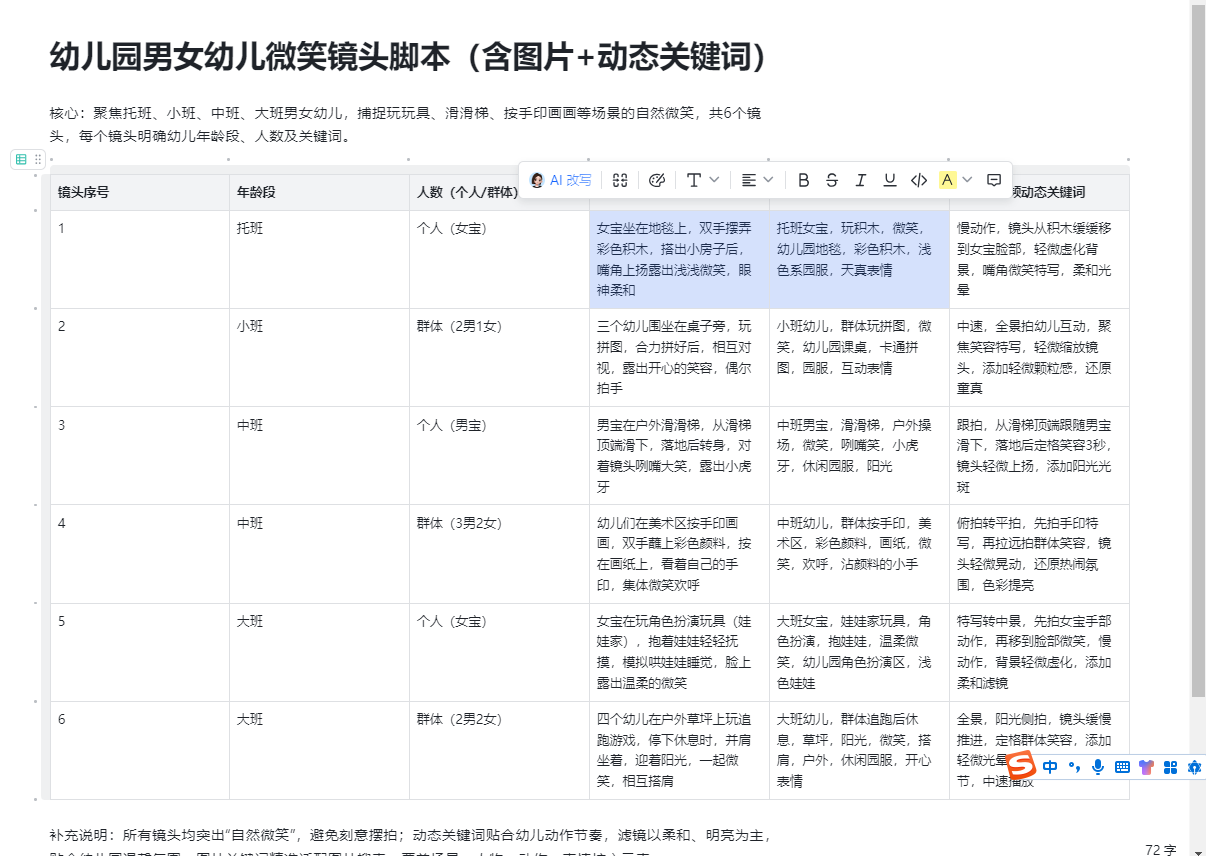
Task: Click the 个人（女宝）cell in row 5
Action: point(500,651)
